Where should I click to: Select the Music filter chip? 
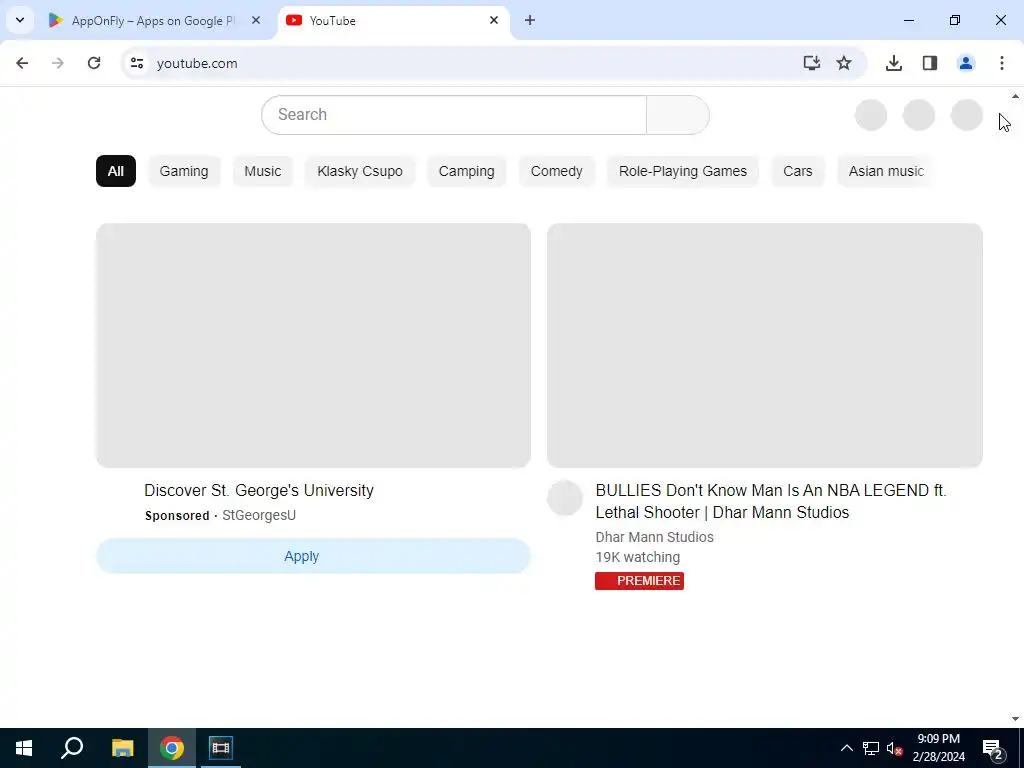[263, 171]
